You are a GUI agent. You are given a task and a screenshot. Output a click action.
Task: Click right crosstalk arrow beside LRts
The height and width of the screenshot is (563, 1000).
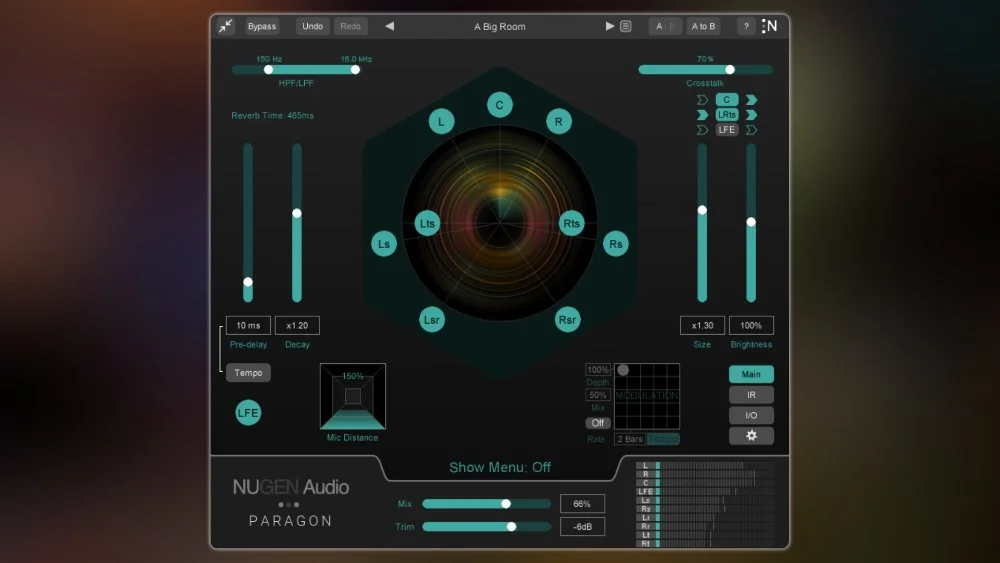pyautogui.click(x=751, y=115)
